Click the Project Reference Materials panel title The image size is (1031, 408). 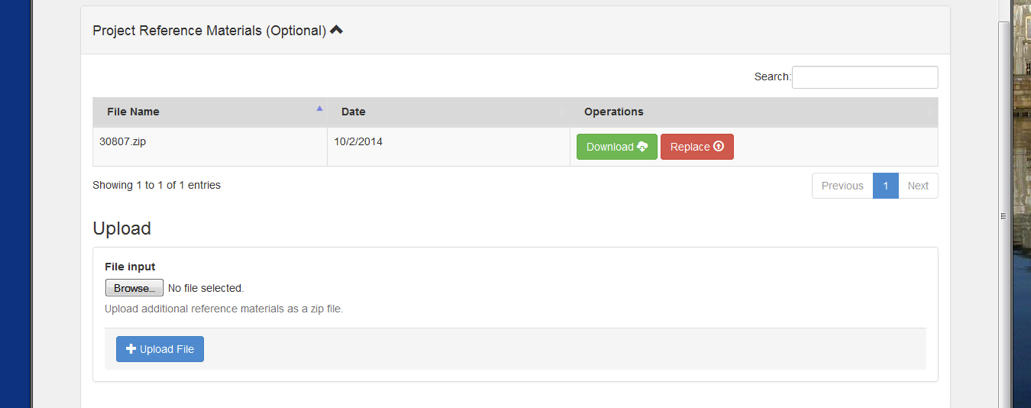[209, 31]
